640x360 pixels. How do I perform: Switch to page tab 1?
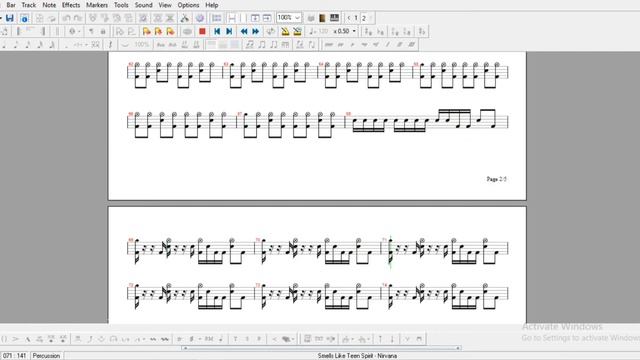tap(356, 18)
